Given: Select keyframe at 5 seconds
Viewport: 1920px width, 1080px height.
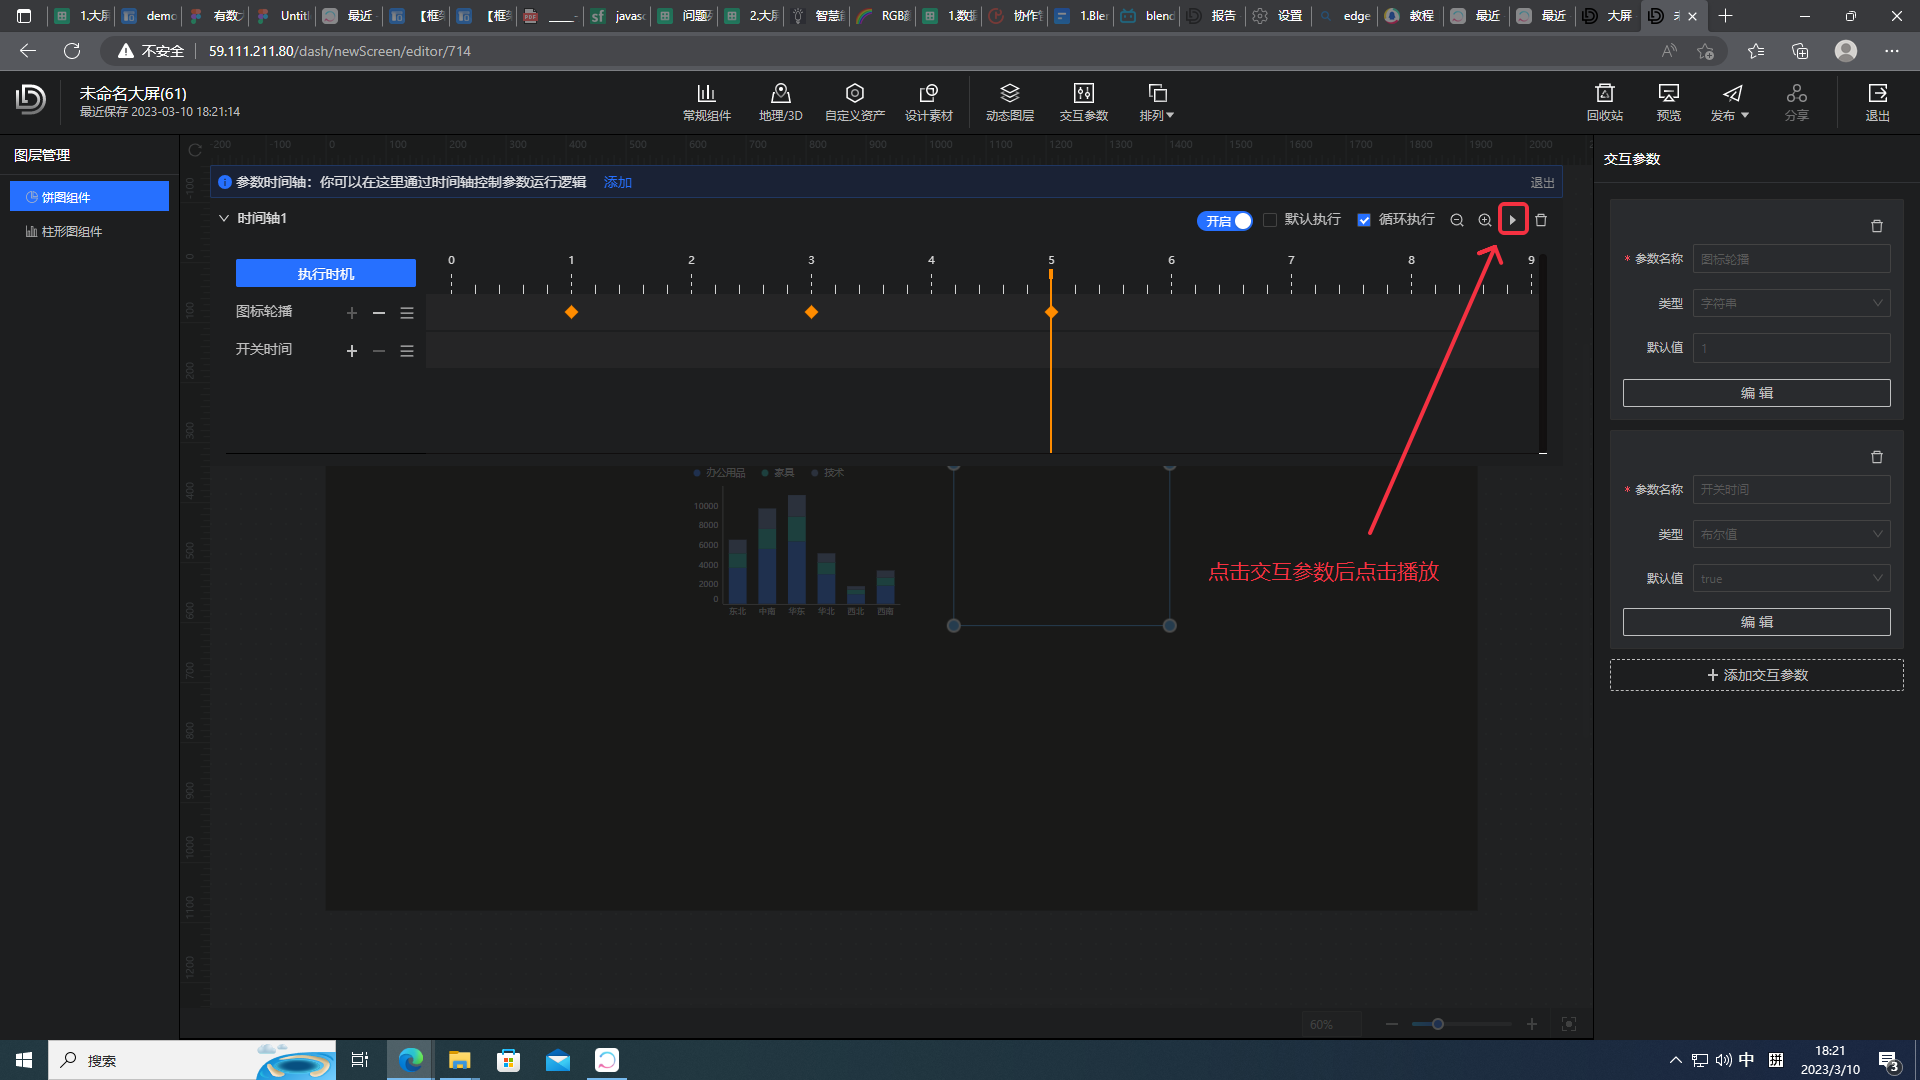Looking at the screenshot, I should (x=1051, y=312).
